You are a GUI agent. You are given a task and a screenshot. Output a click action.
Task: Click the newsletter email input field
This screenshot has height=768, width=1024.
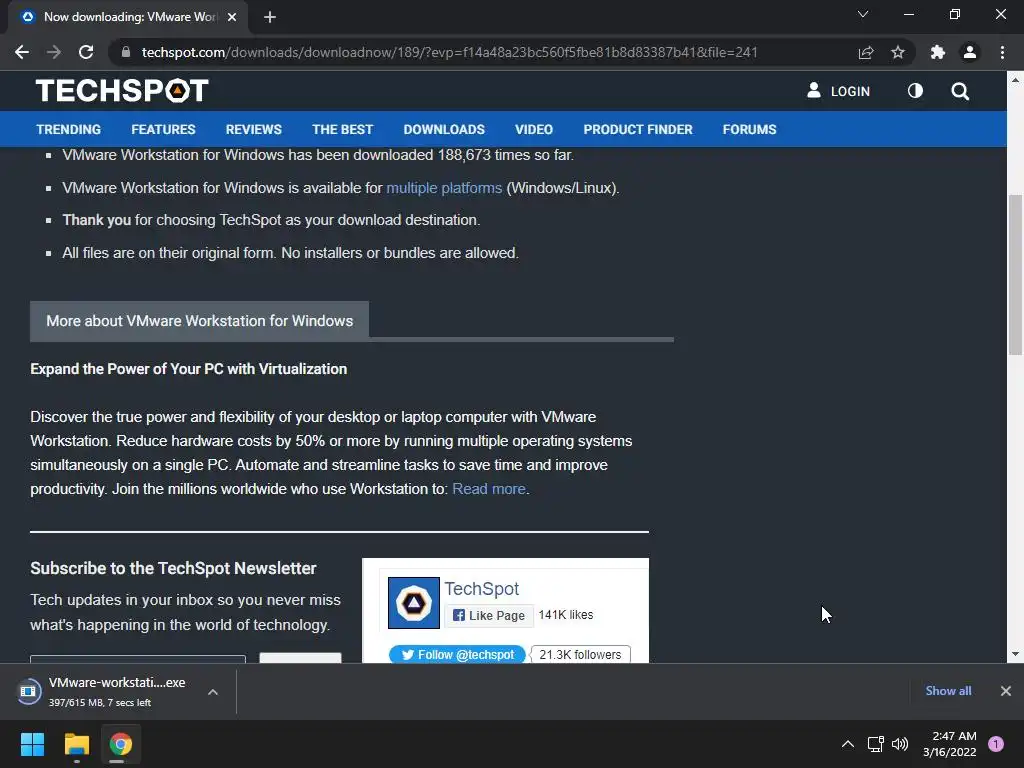click(x=138, y=659)
